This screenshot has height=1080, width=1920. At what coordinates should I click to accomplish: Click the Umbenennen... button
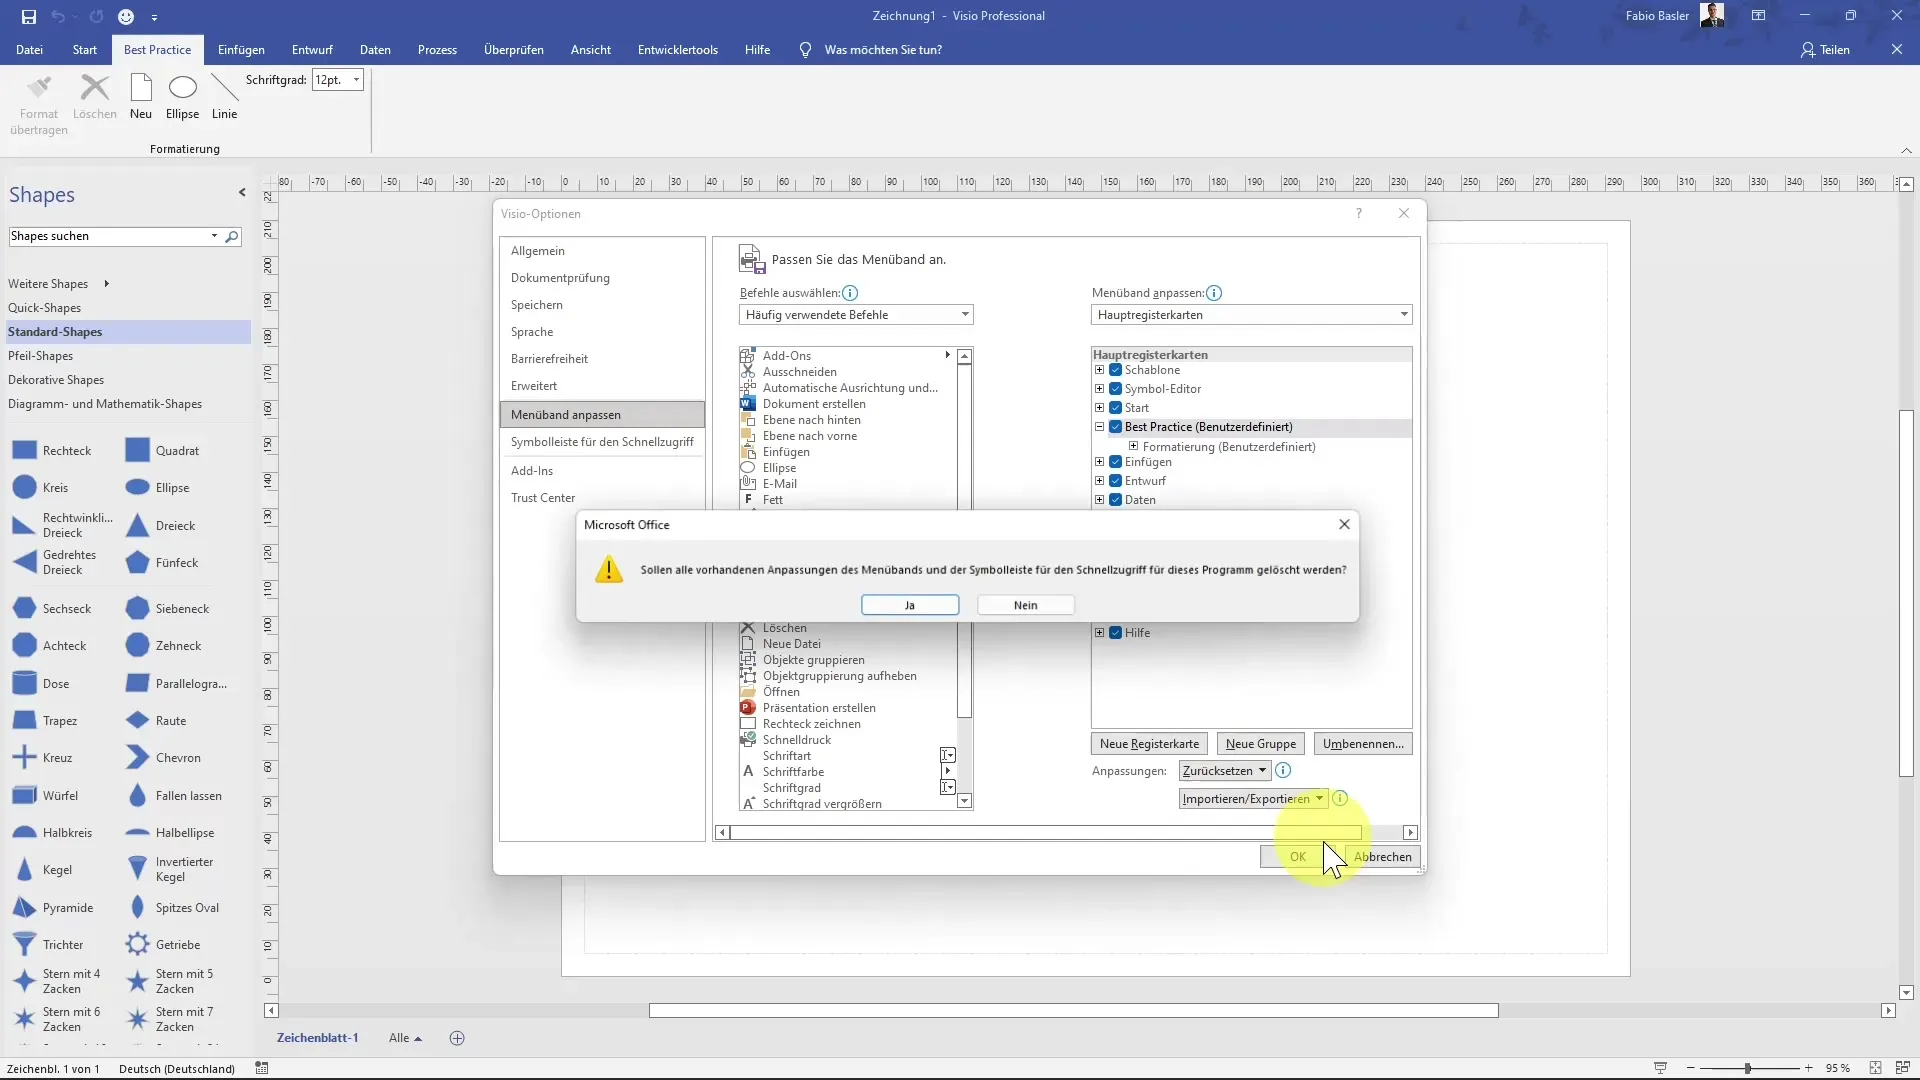click(1363, 744)
